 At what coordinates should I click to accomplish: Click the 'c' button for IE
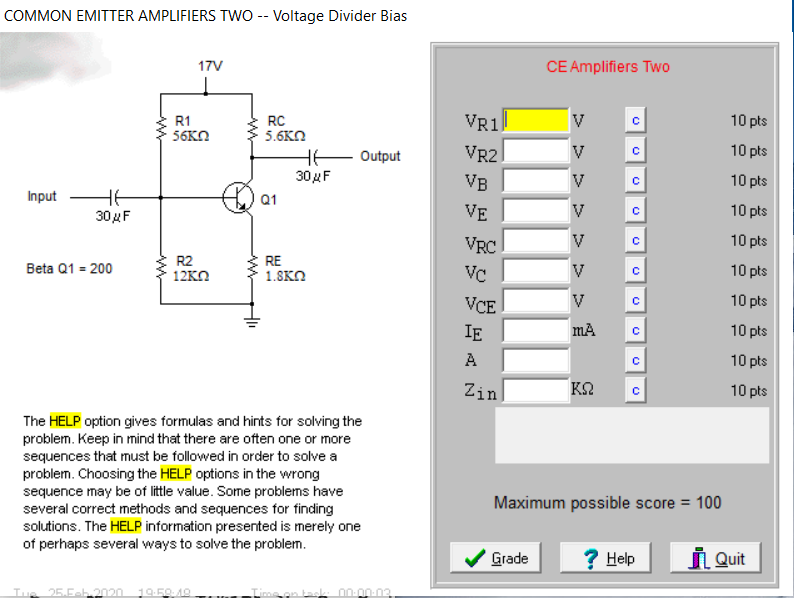[636, 330]
